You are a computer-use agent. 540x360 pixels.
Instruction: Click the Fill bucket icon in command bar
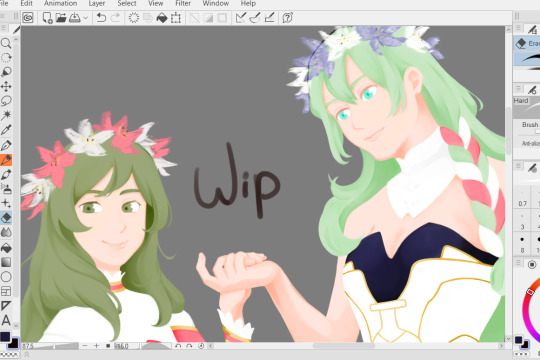pos(162,18)
